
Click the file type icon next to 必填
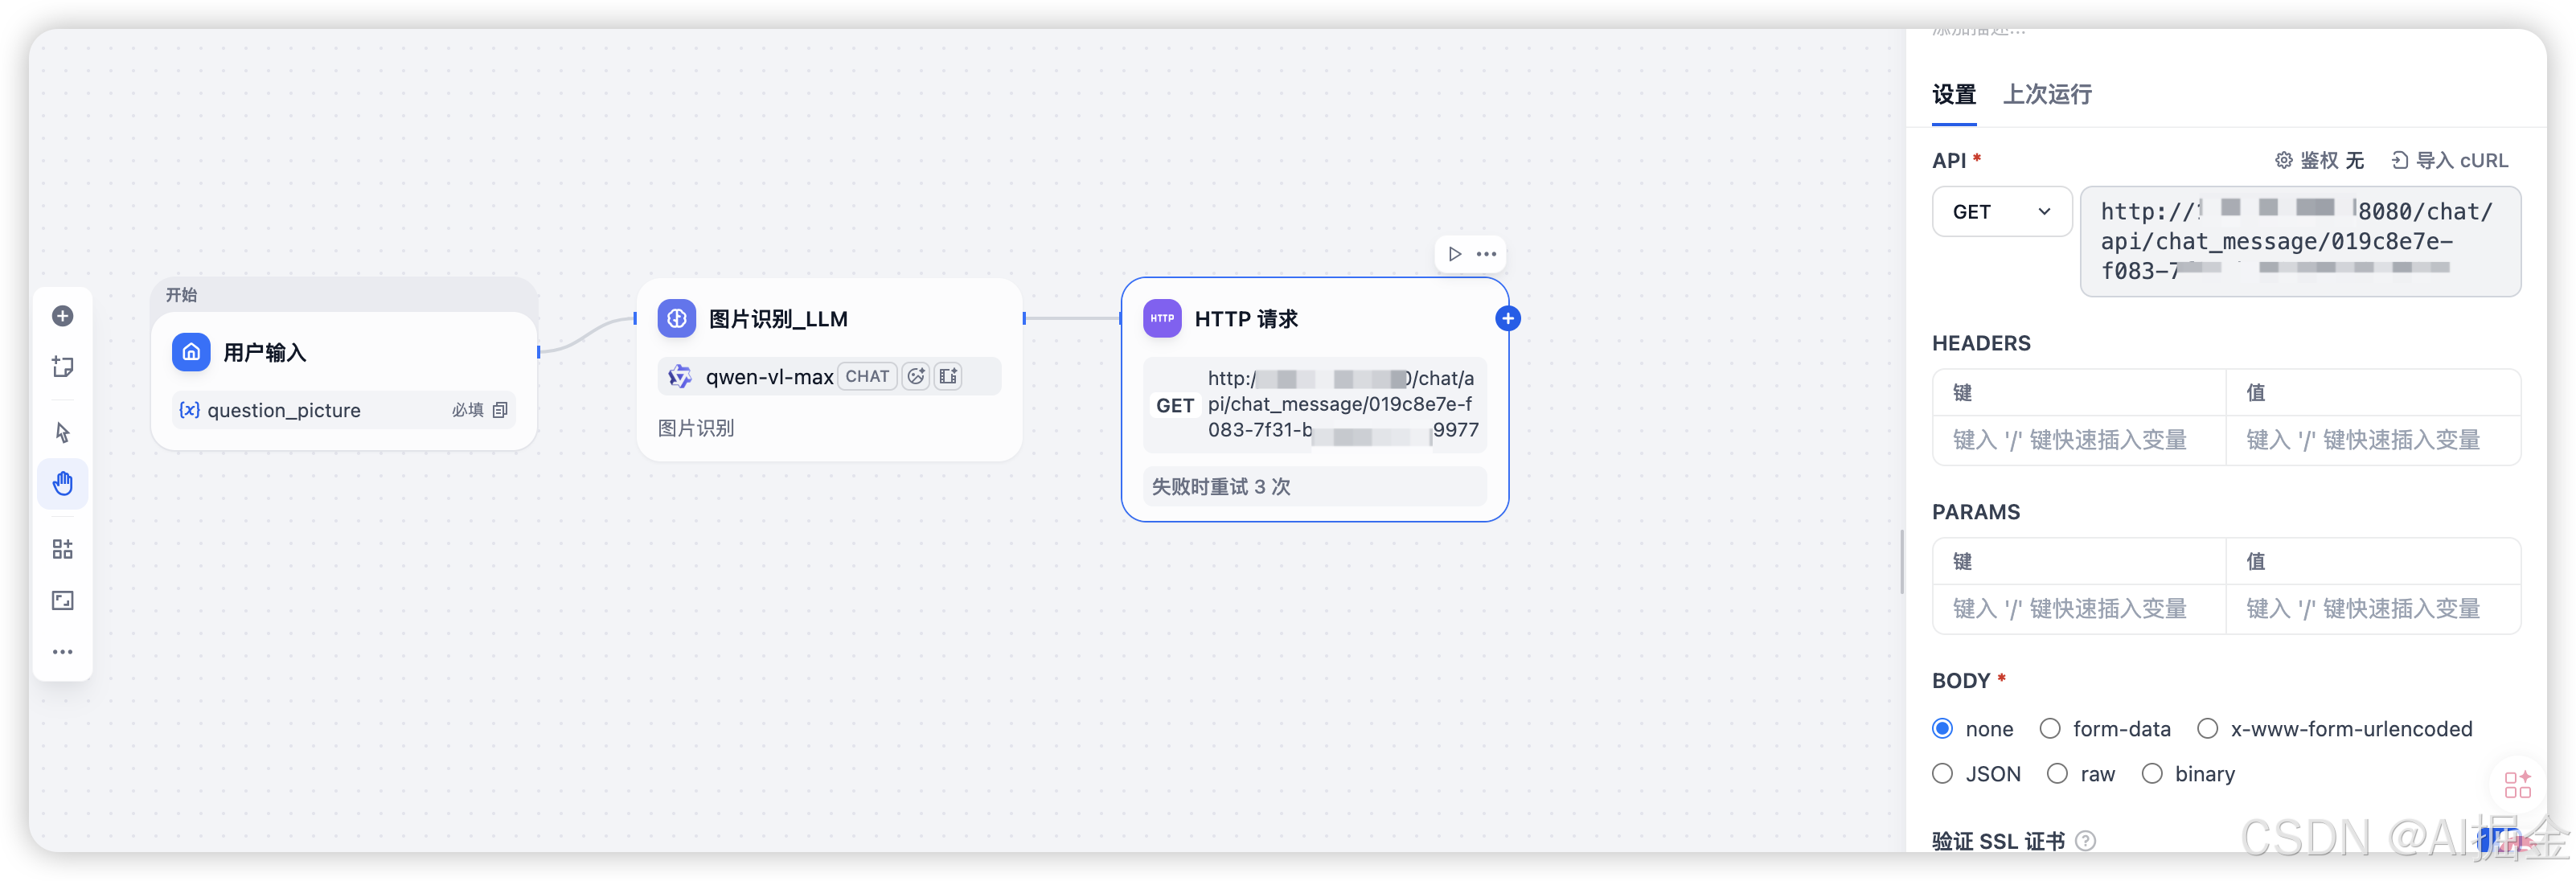pos(500,410)
